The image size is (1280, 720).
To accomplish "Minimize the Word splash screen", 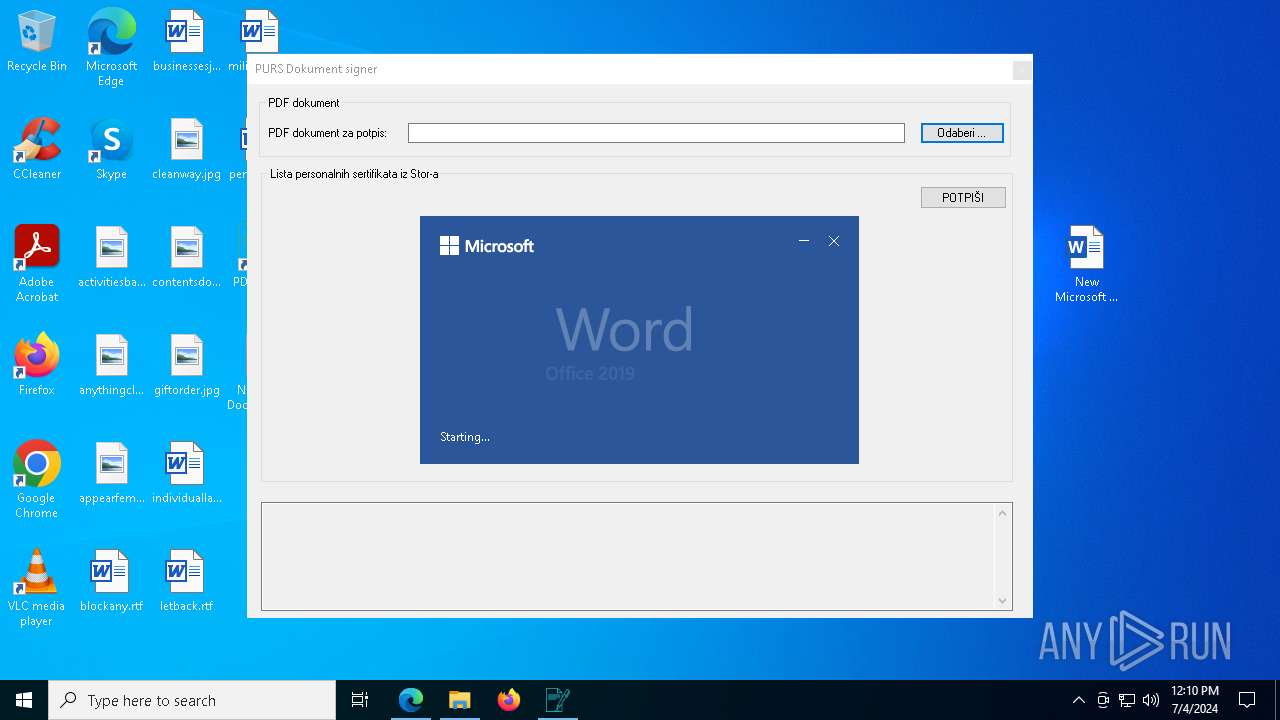I will [804, 241].
